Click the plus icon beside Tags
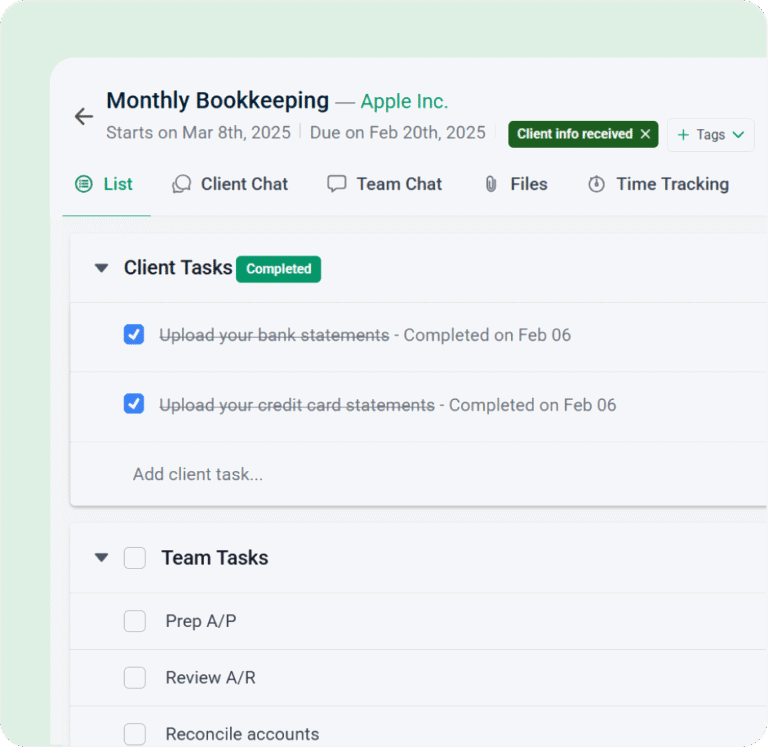This screenshot has width=768, height=747. [684, 135]
